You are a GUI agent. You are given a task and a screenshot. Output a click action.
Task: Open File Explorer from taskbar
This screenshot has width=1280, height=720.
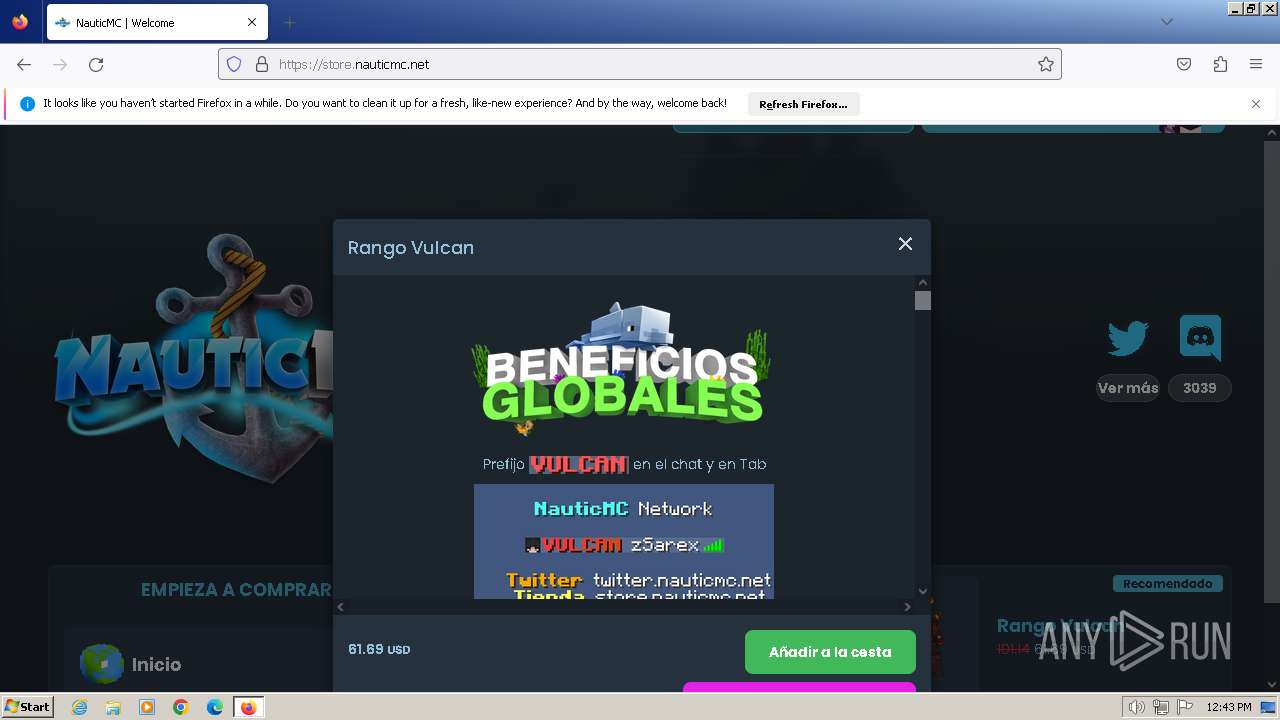[x=113, y=707]
